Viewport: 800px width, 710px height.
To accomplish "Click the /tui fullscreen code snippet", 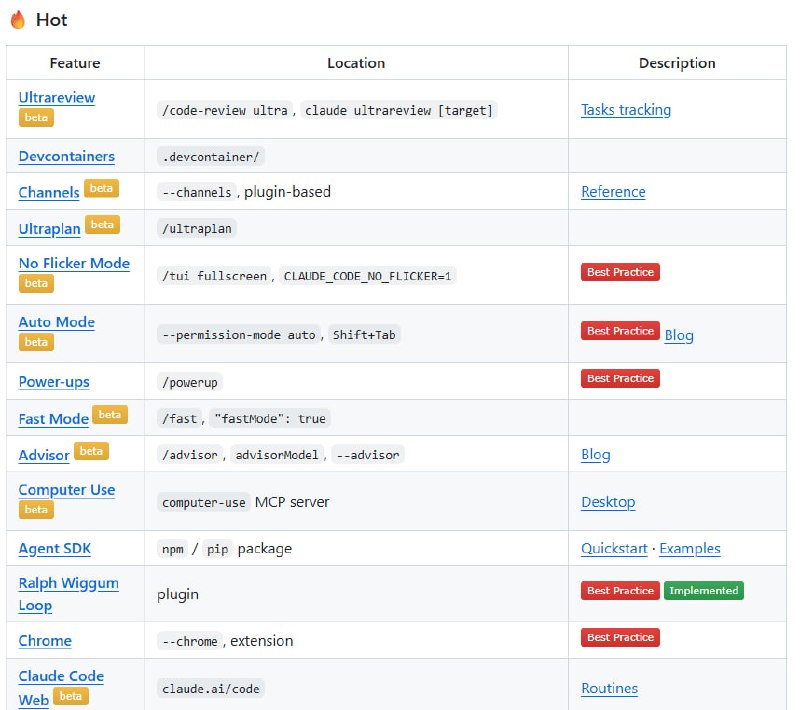I will [214, 276].
